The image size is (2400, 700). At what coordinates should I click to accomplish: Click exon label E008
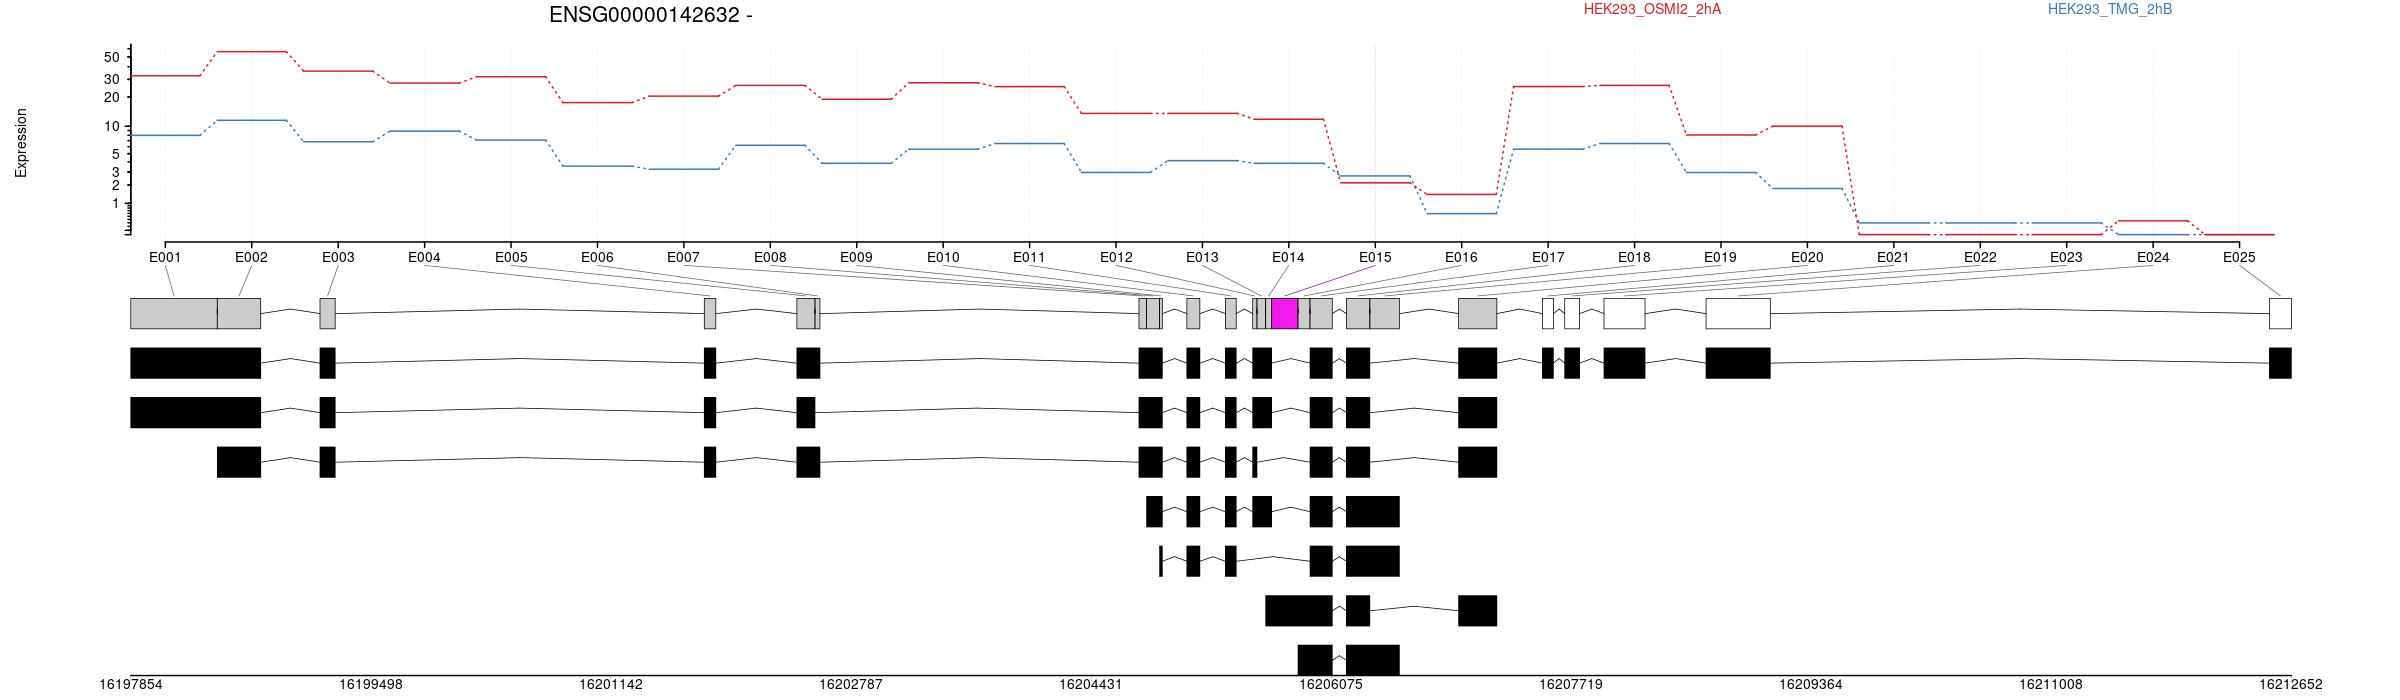(770, 257)
